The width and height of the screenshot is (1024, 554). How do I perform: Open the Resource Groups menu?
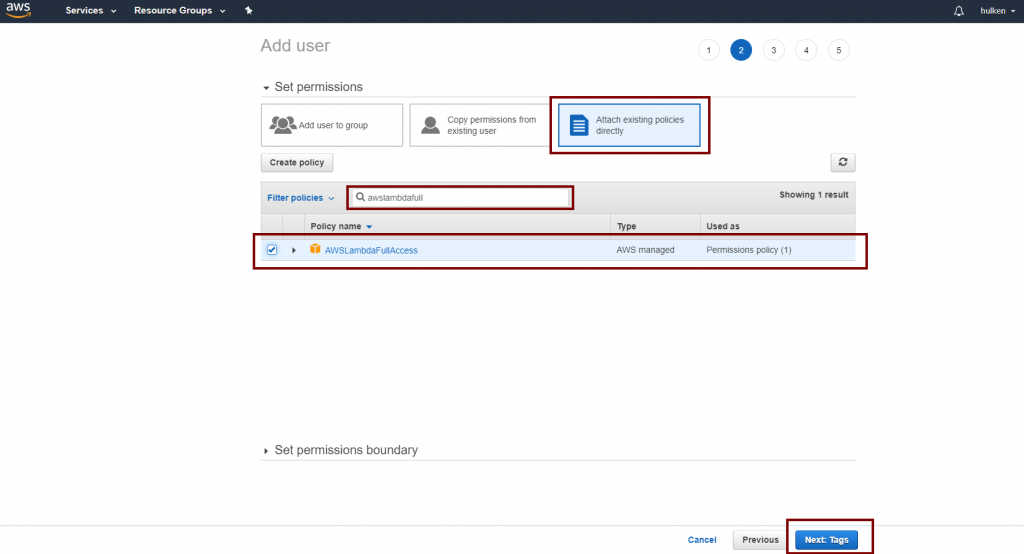pyautogui.click(x=179, y=11)
